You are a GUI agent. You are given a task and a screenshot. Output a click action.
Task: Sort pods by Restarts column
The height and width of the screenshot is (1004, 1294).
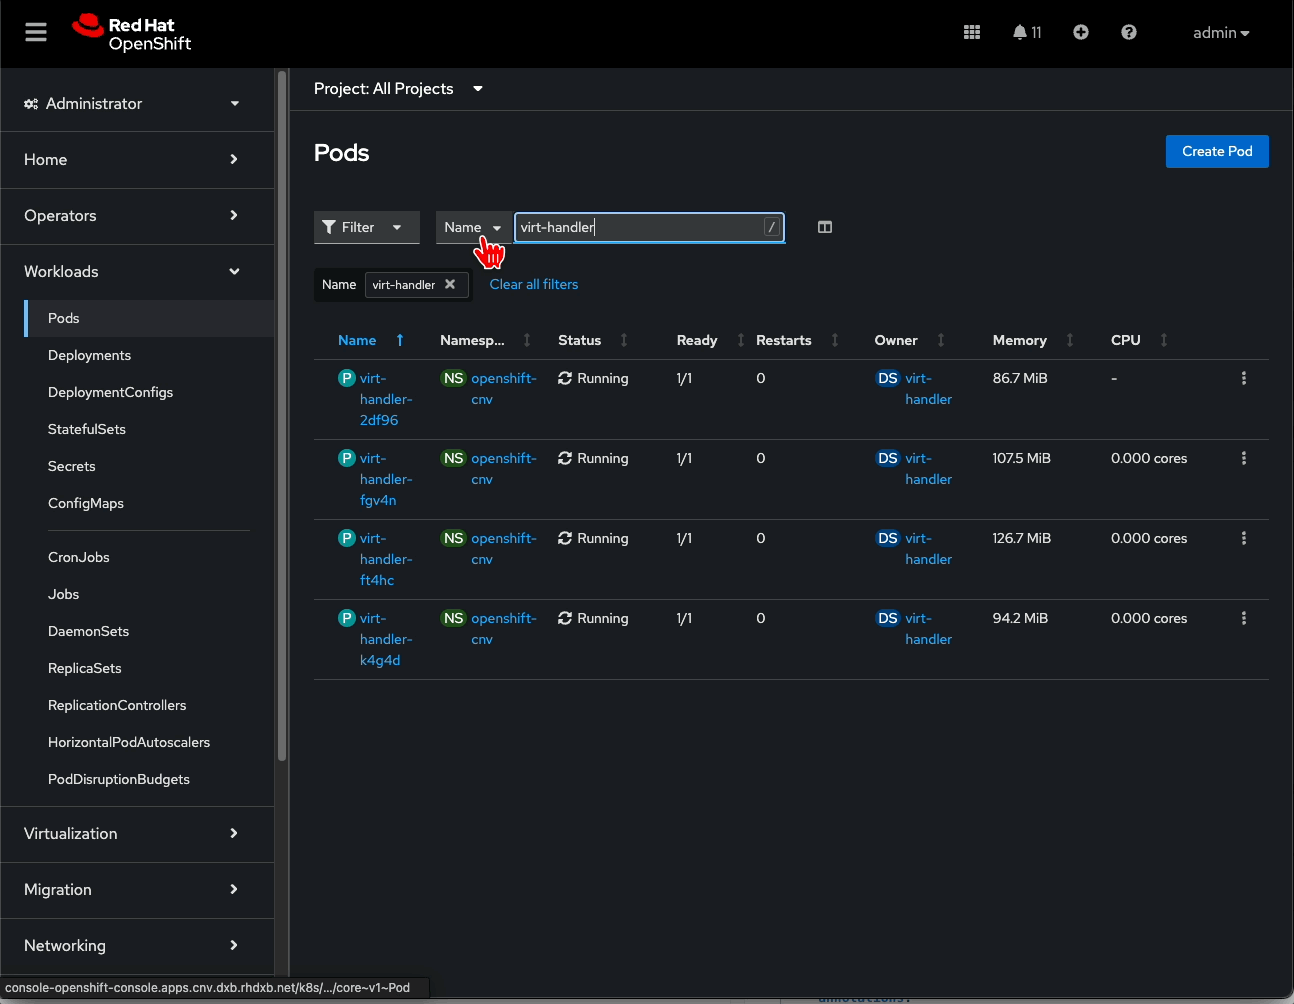point(784,340)
